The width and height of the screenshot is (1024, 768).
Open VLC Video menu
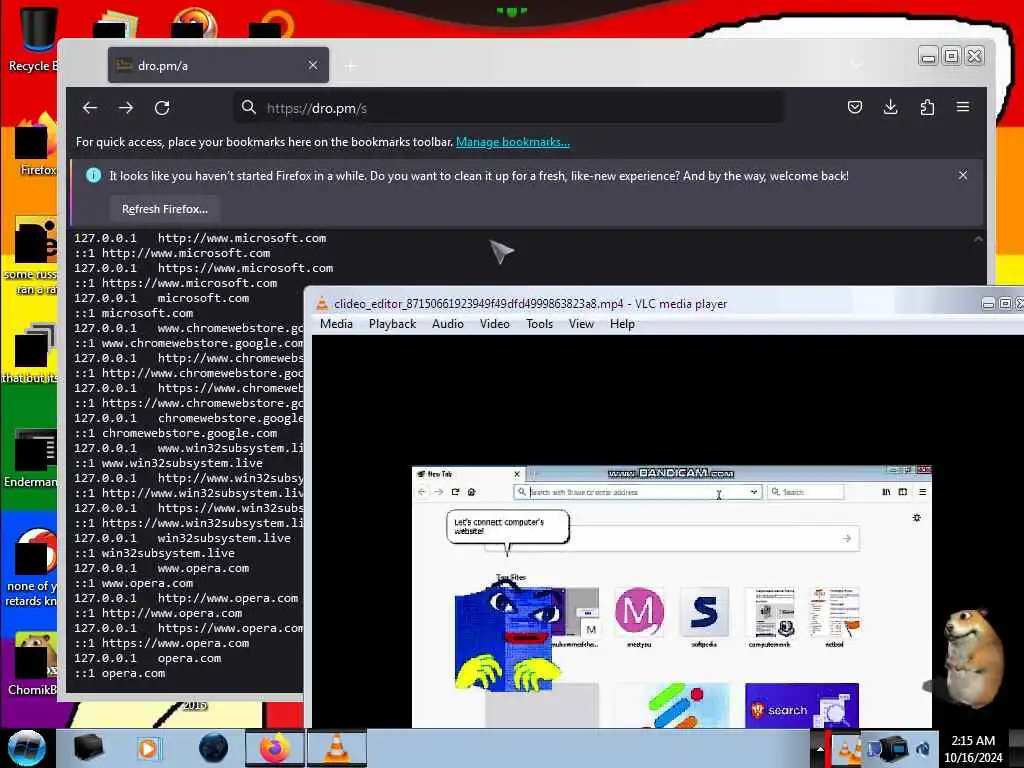pyautogui.click(x=494, y=324)
